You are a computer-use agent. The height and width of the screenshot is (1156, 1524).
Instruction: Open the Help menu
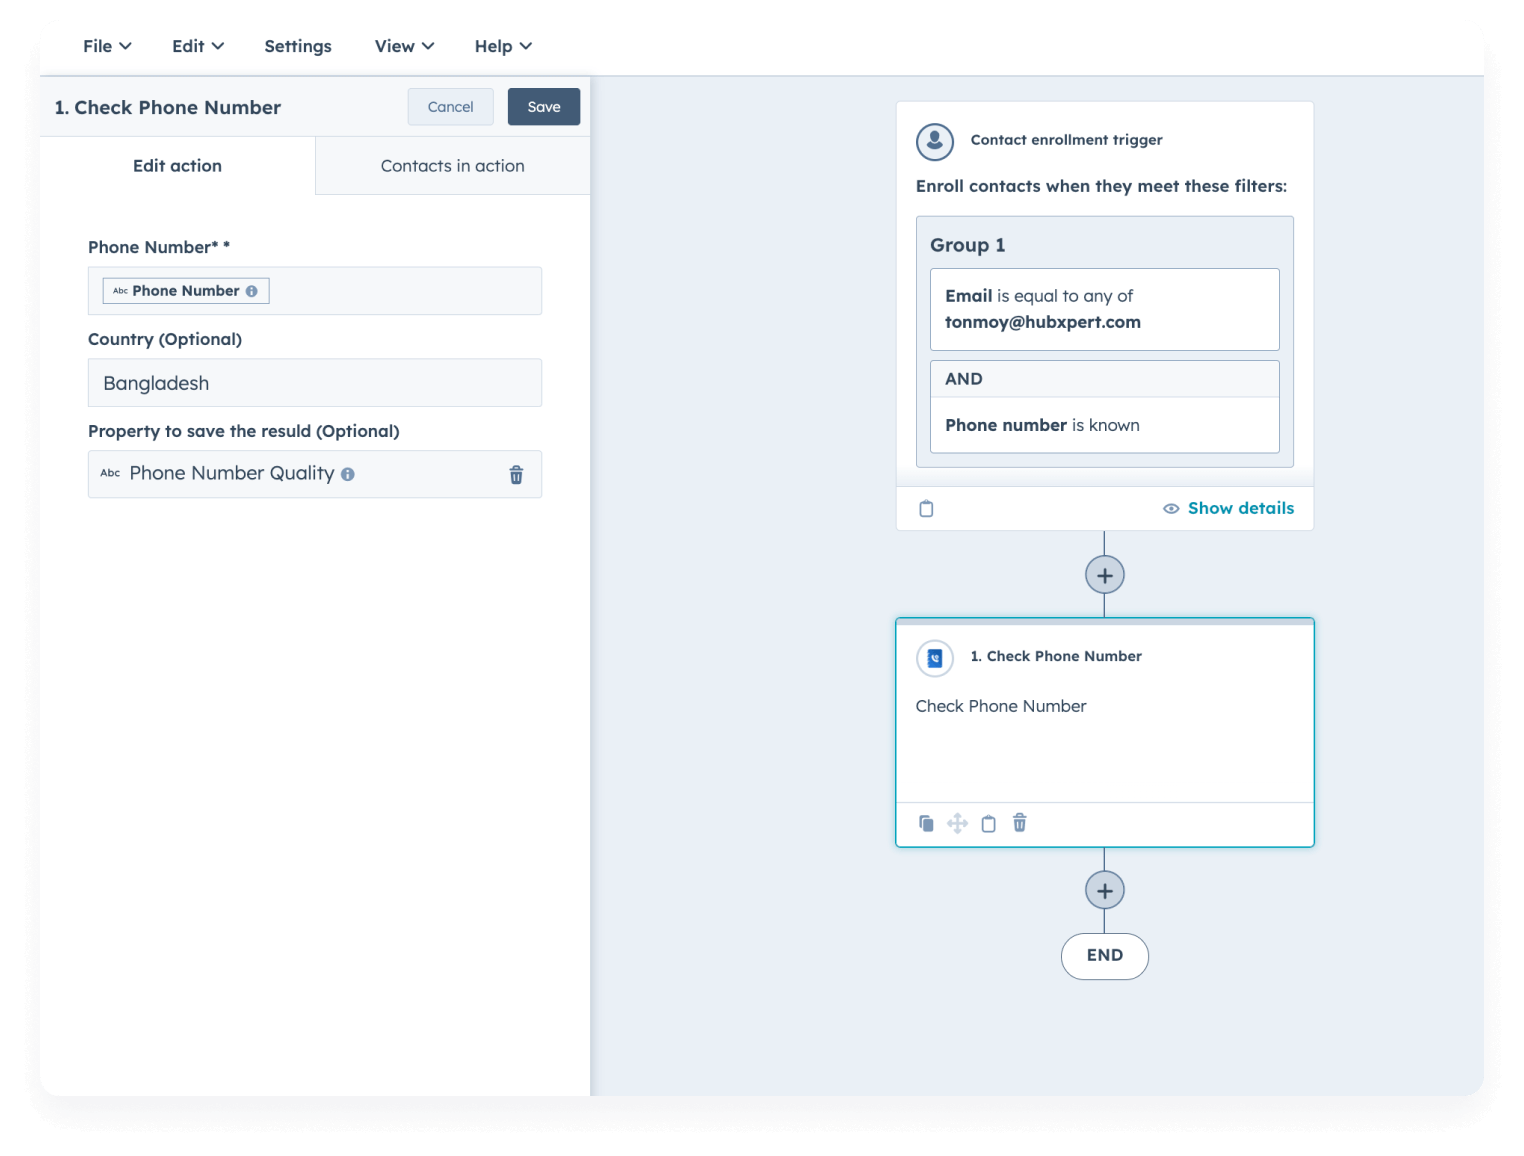pos(503,46)
